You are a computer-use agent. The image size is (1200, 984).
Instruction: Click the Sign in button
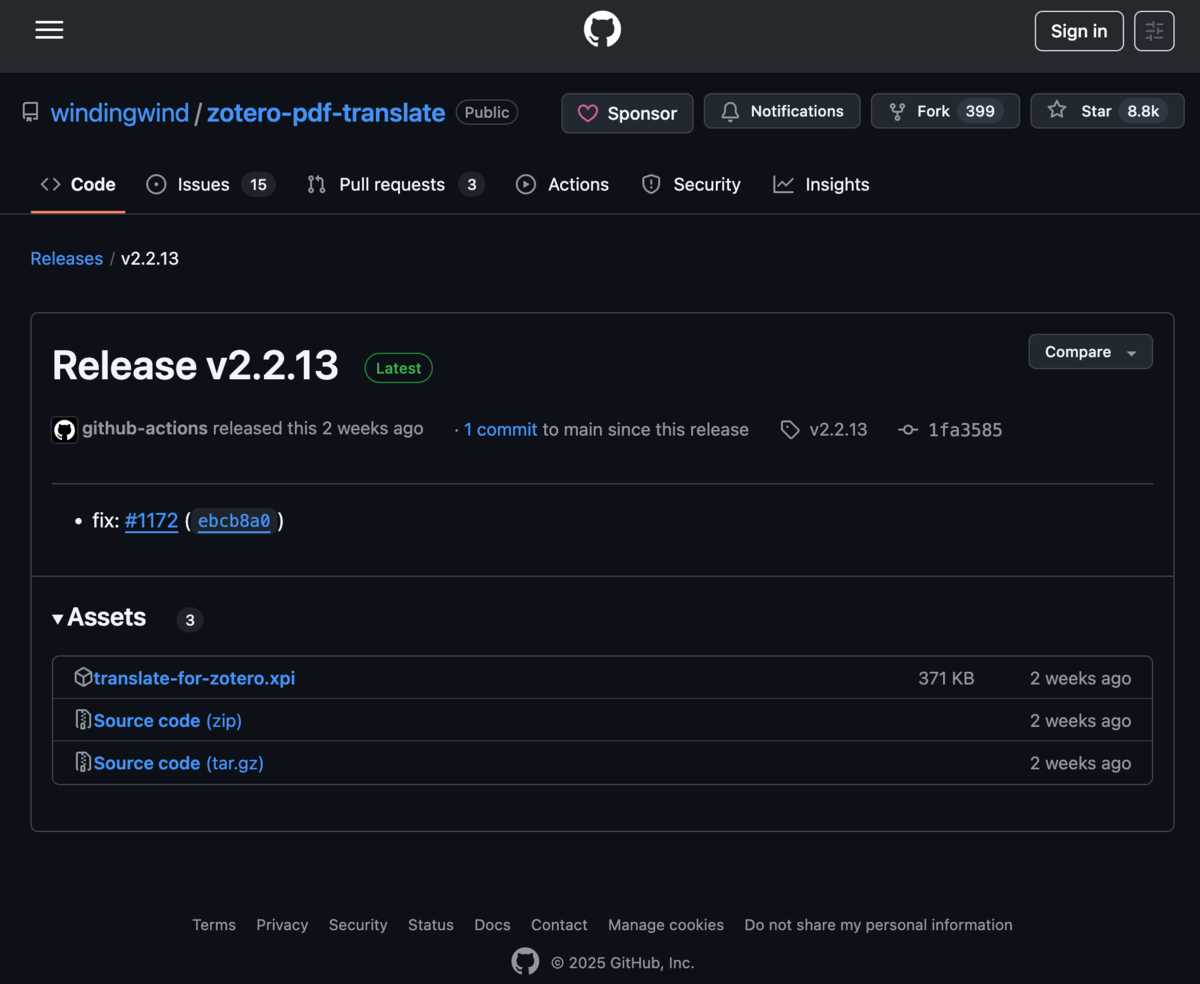pos(1079,31)
